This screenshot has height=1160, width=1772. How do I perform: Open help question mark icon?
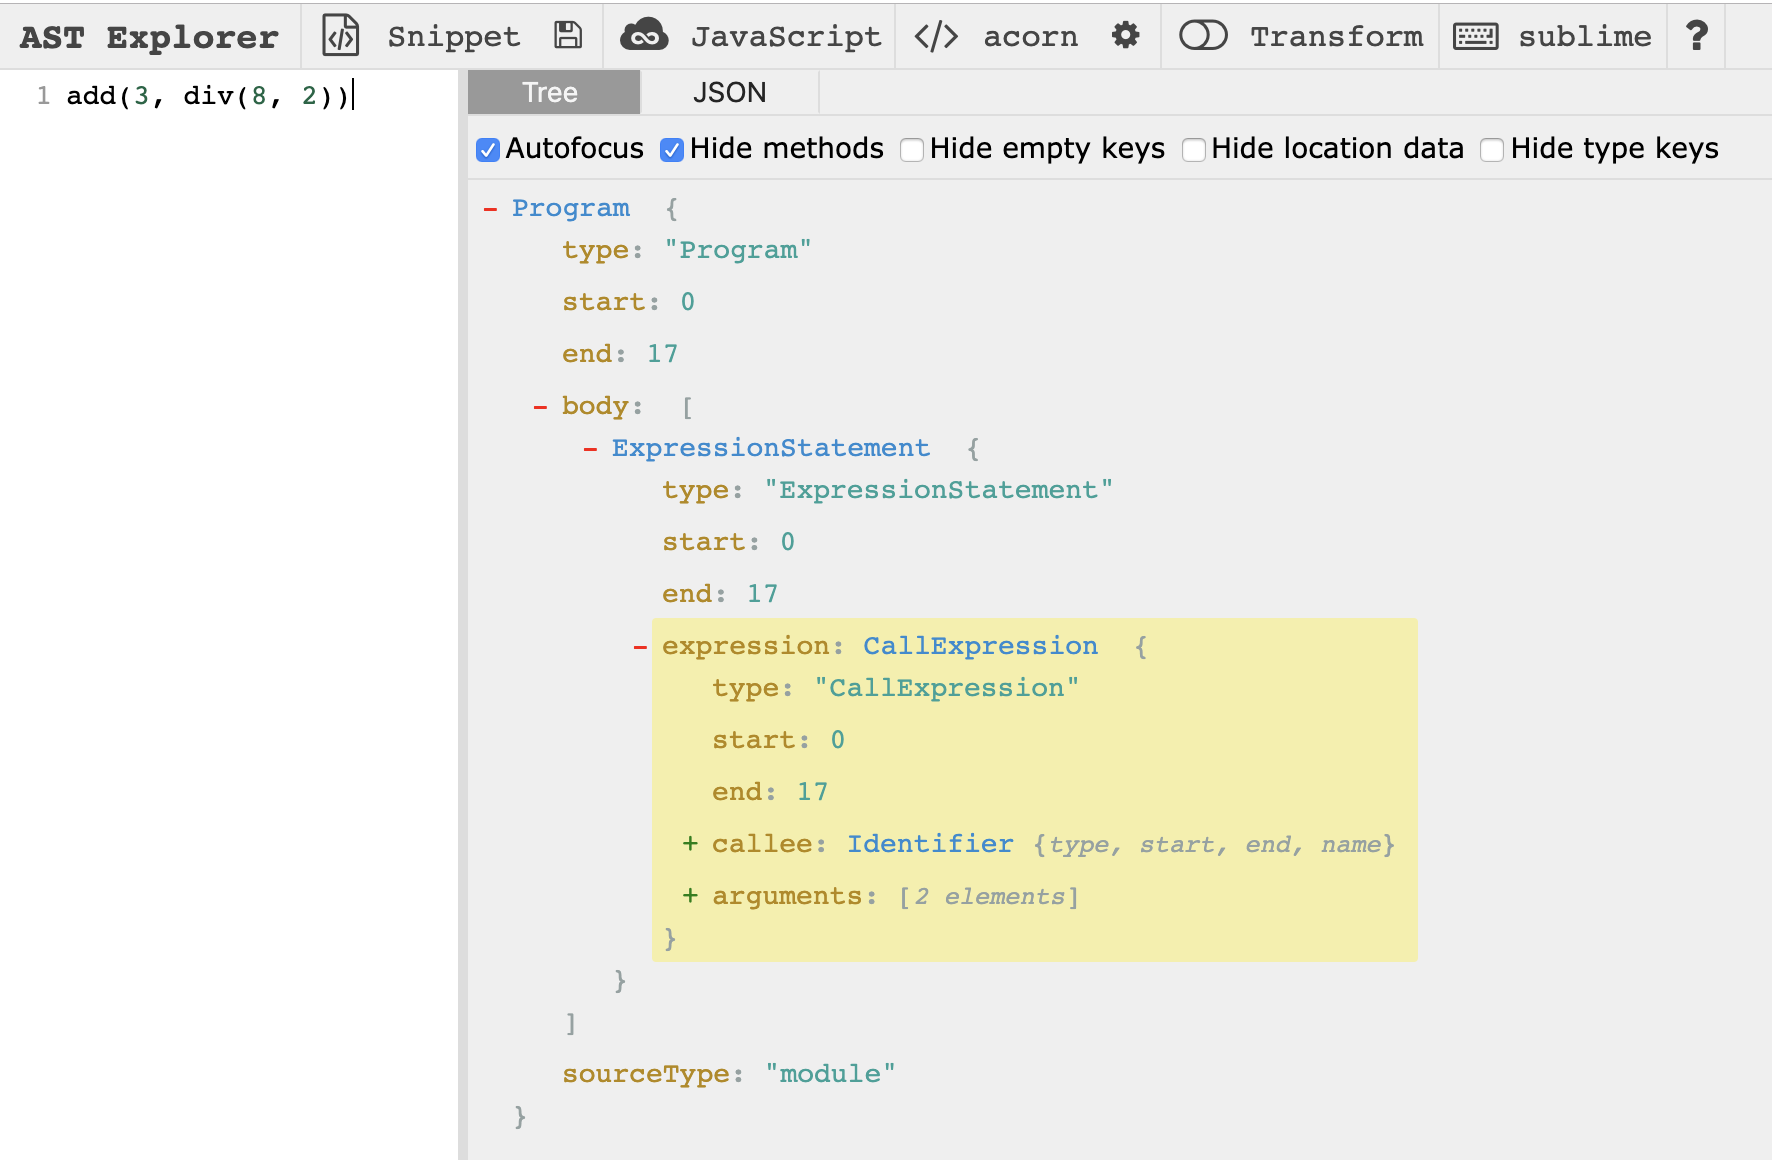(1696, 36)
